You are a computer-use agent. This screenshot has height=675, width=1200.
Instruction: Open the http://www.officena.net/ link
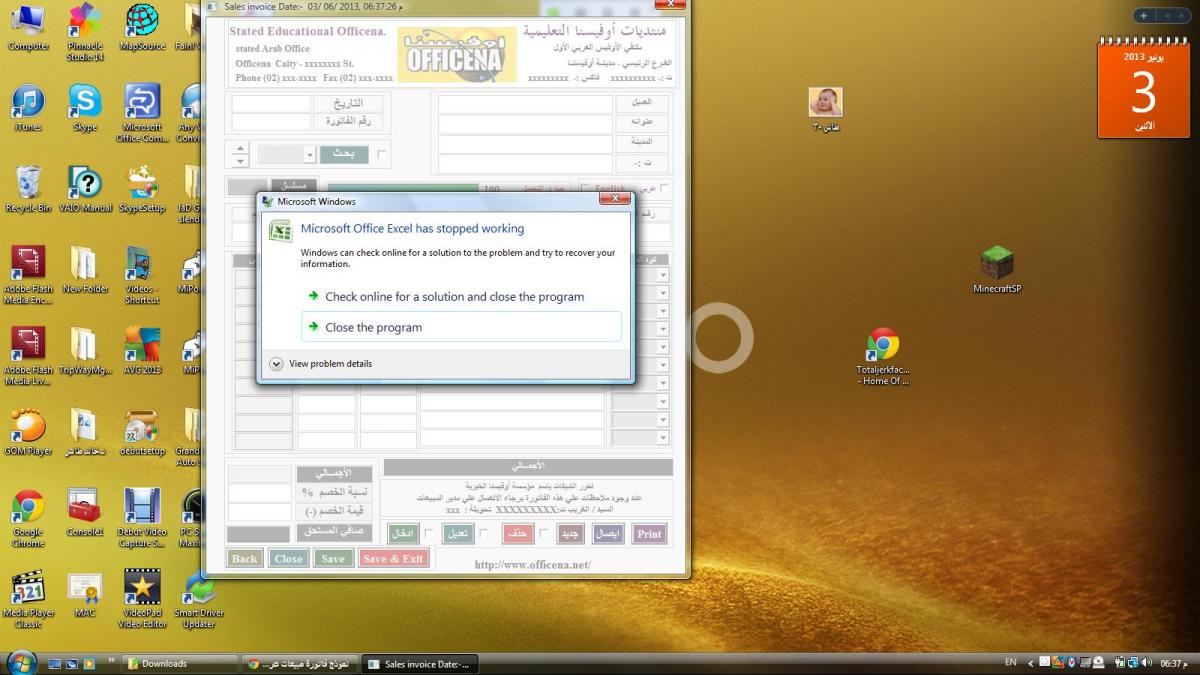pos(533,565)
